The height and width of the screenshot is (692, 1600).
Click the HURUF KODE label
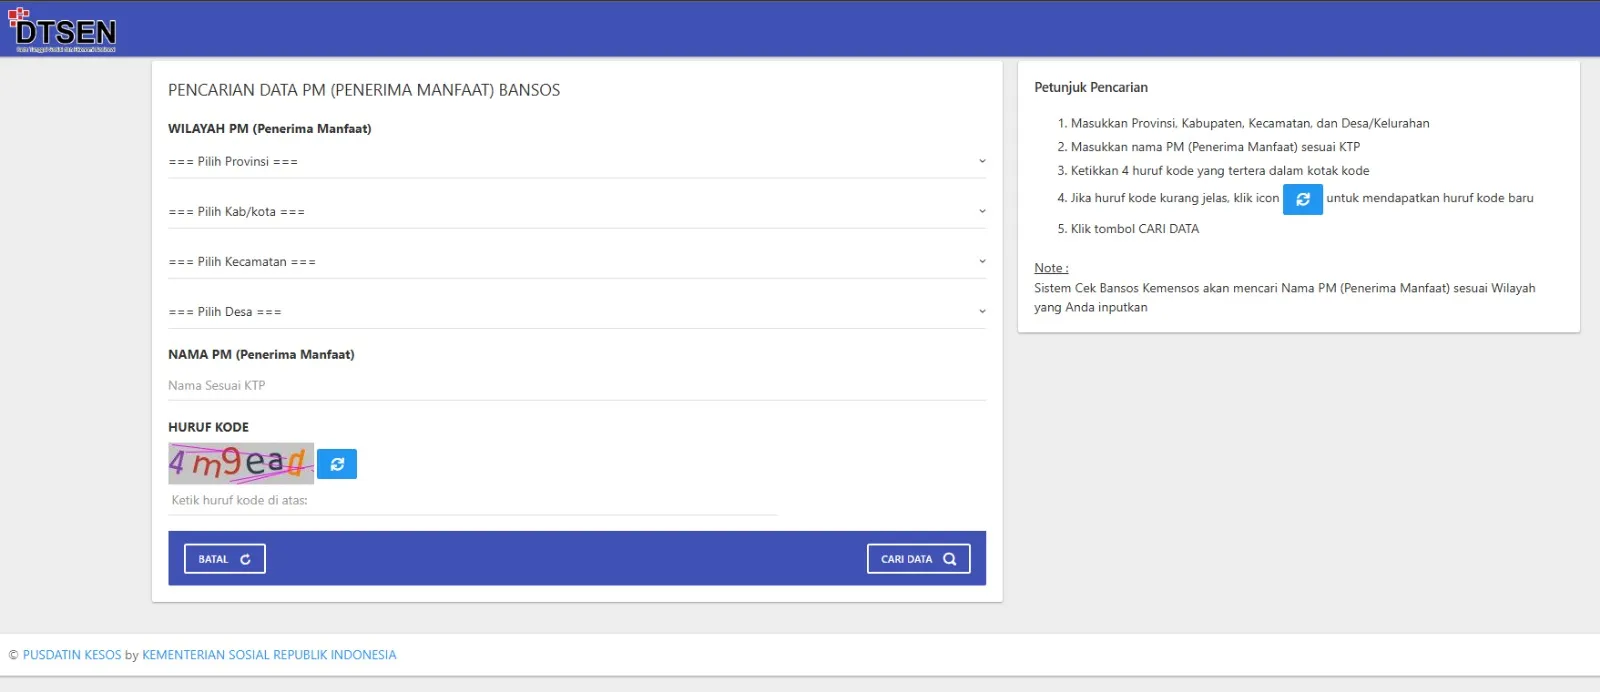(208, 427)
